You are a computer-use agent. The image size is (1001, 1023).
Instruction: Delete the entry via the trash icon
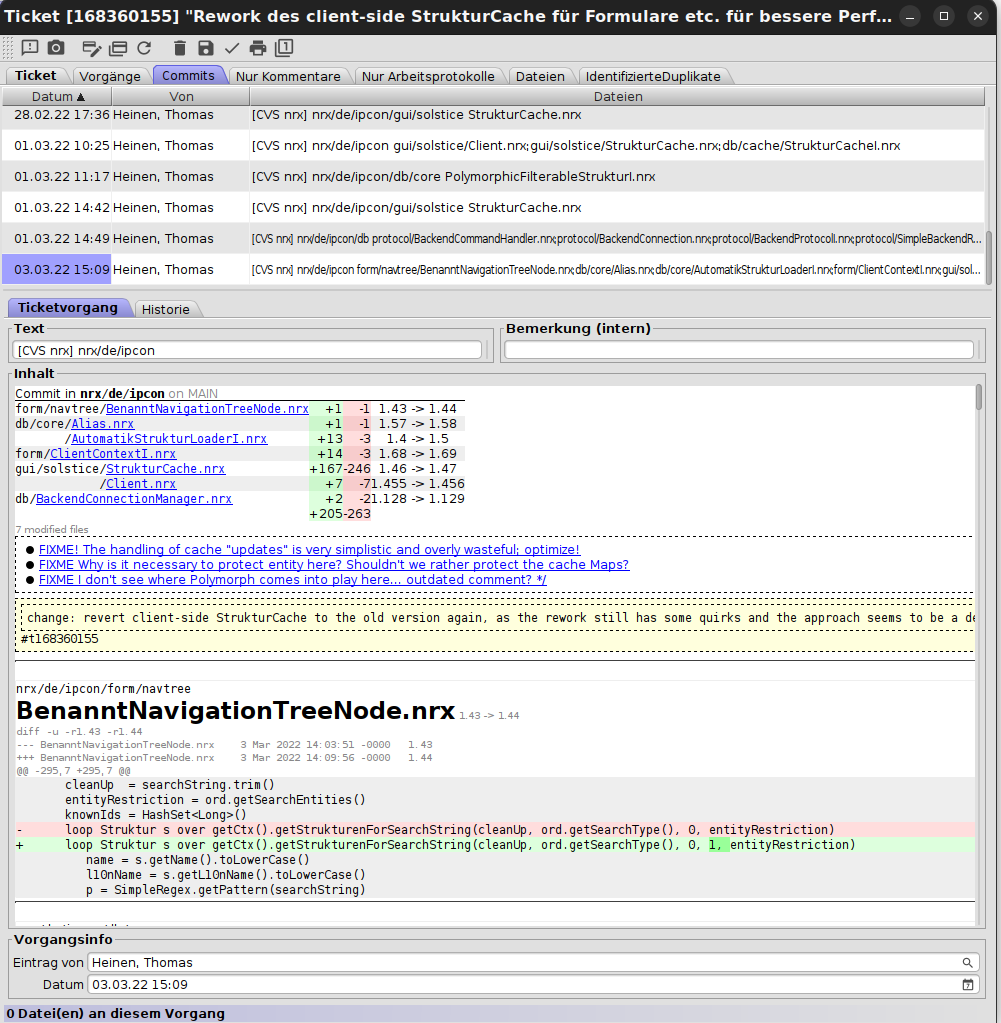[x=180, y=47]
